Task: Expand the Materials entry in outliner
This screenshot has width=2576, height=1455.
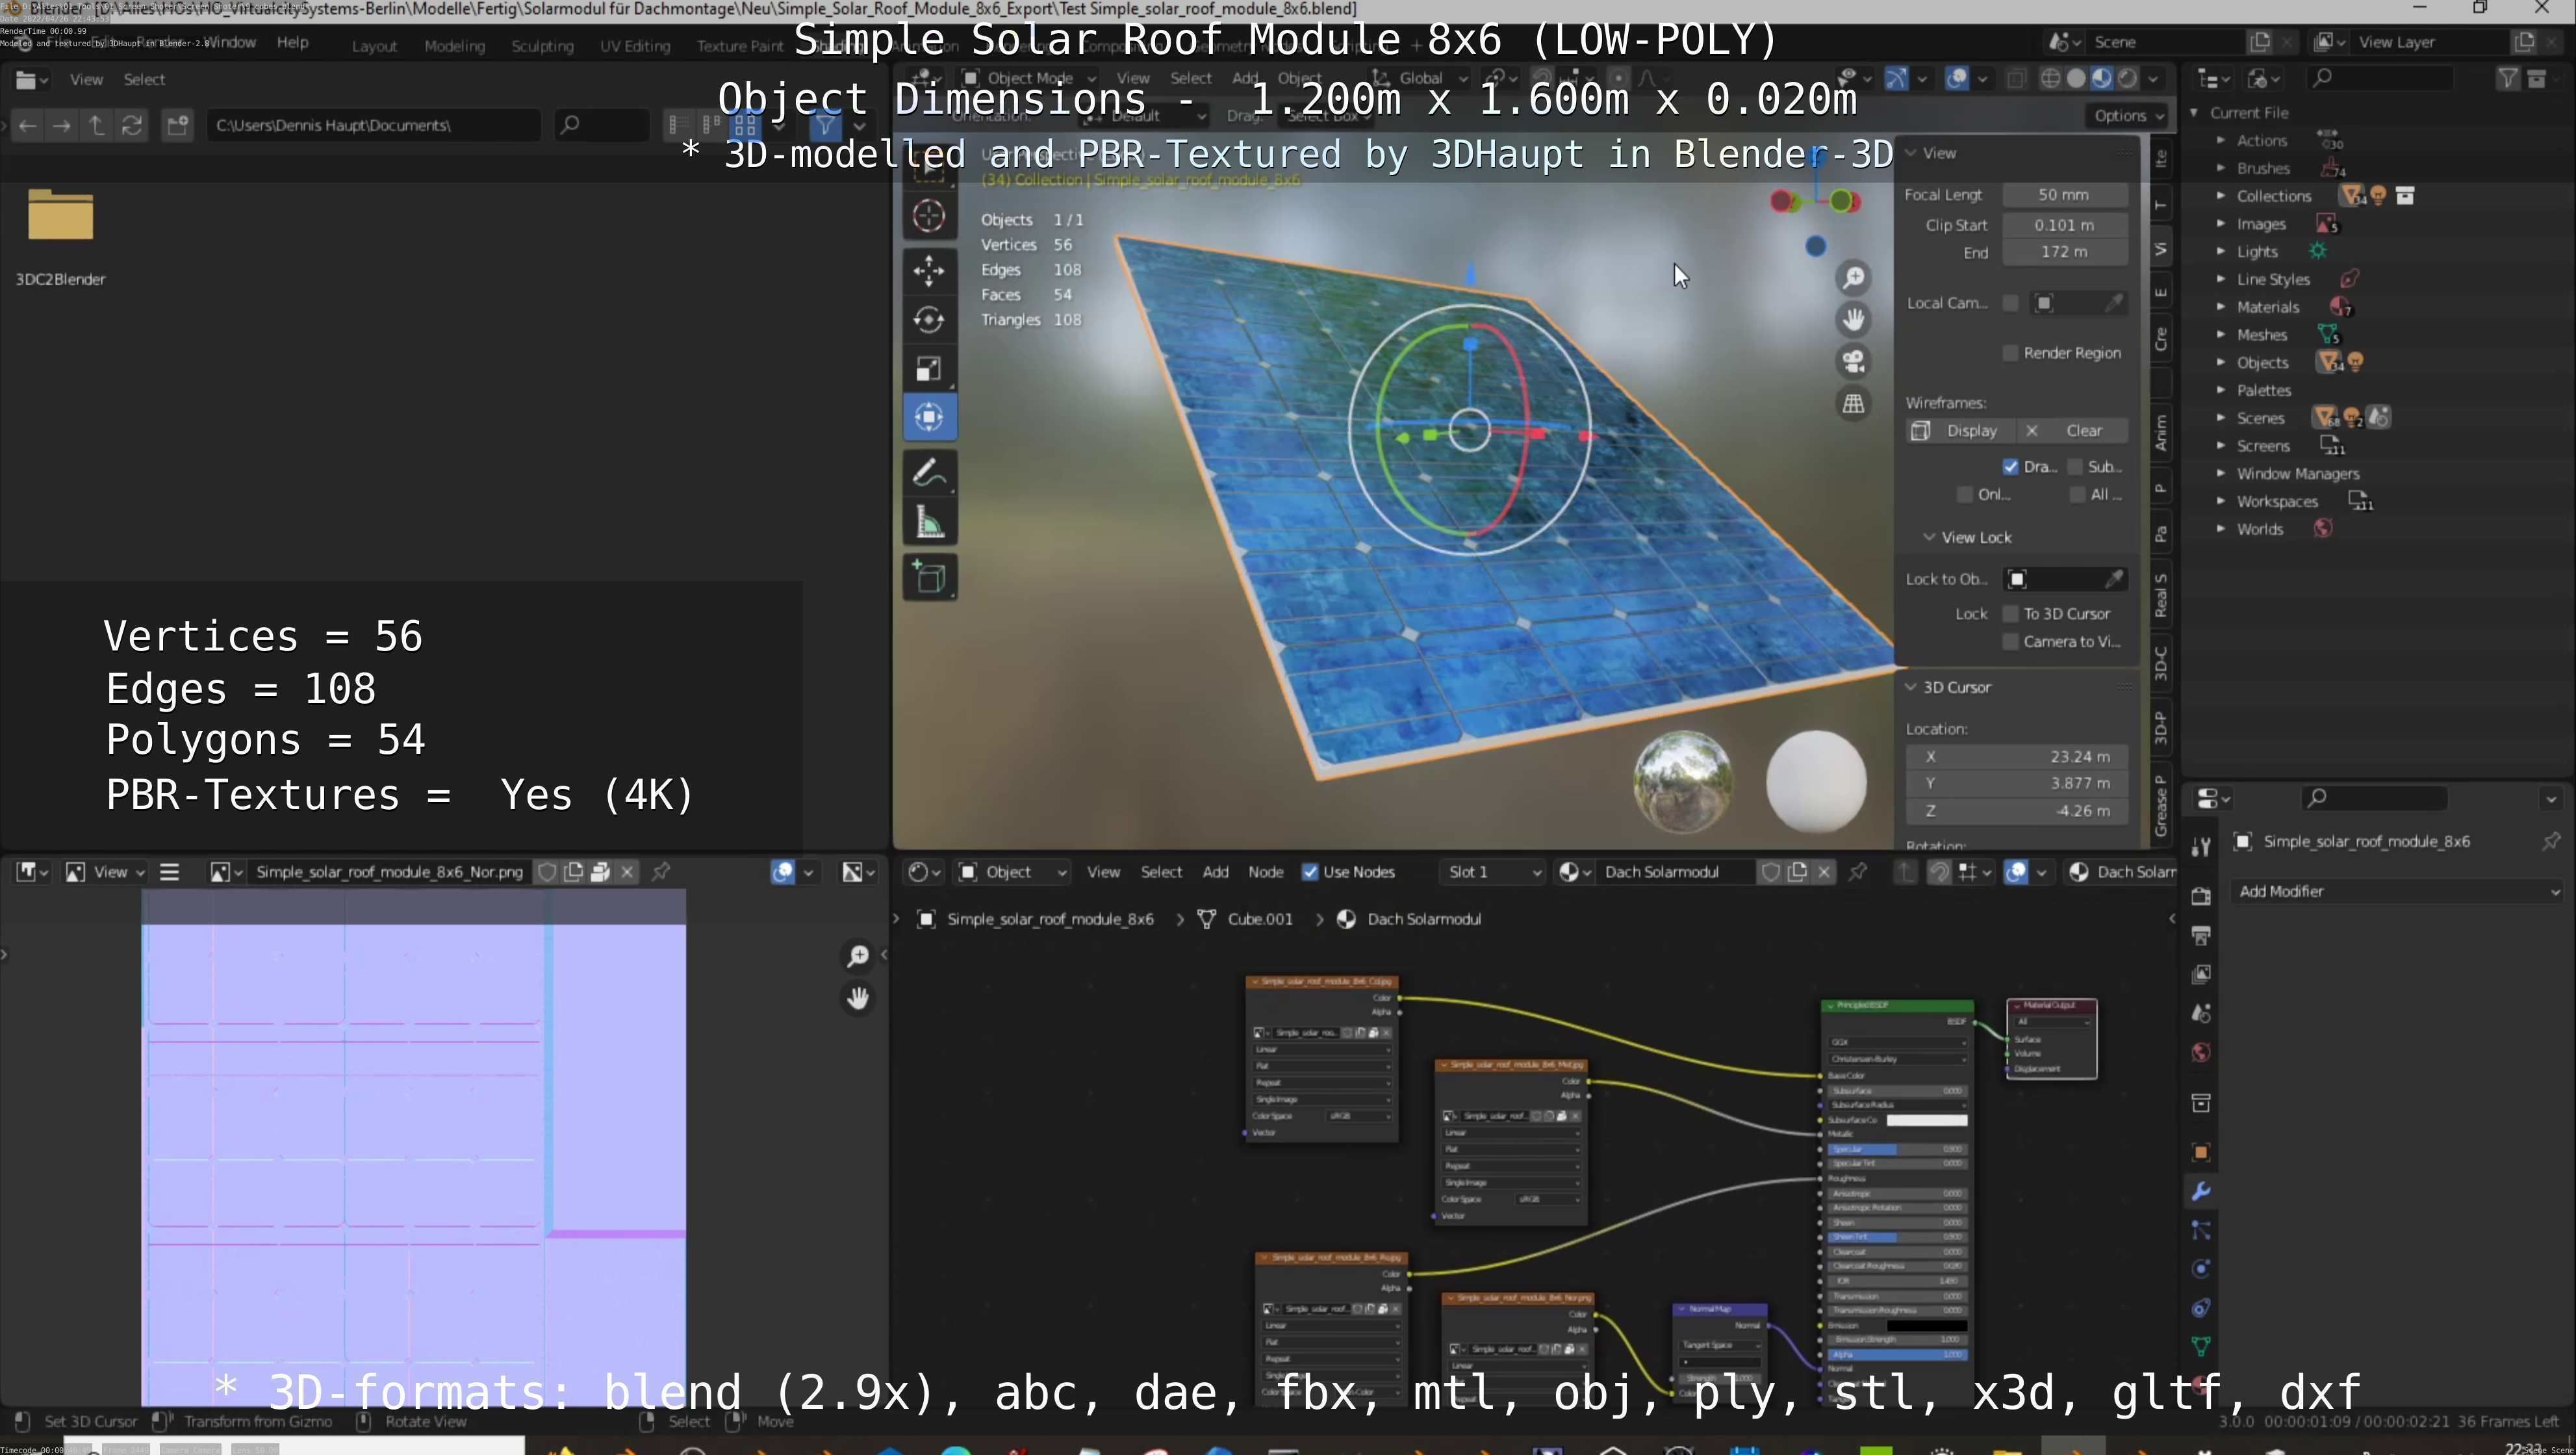Action: click(x=2220, y=307)
